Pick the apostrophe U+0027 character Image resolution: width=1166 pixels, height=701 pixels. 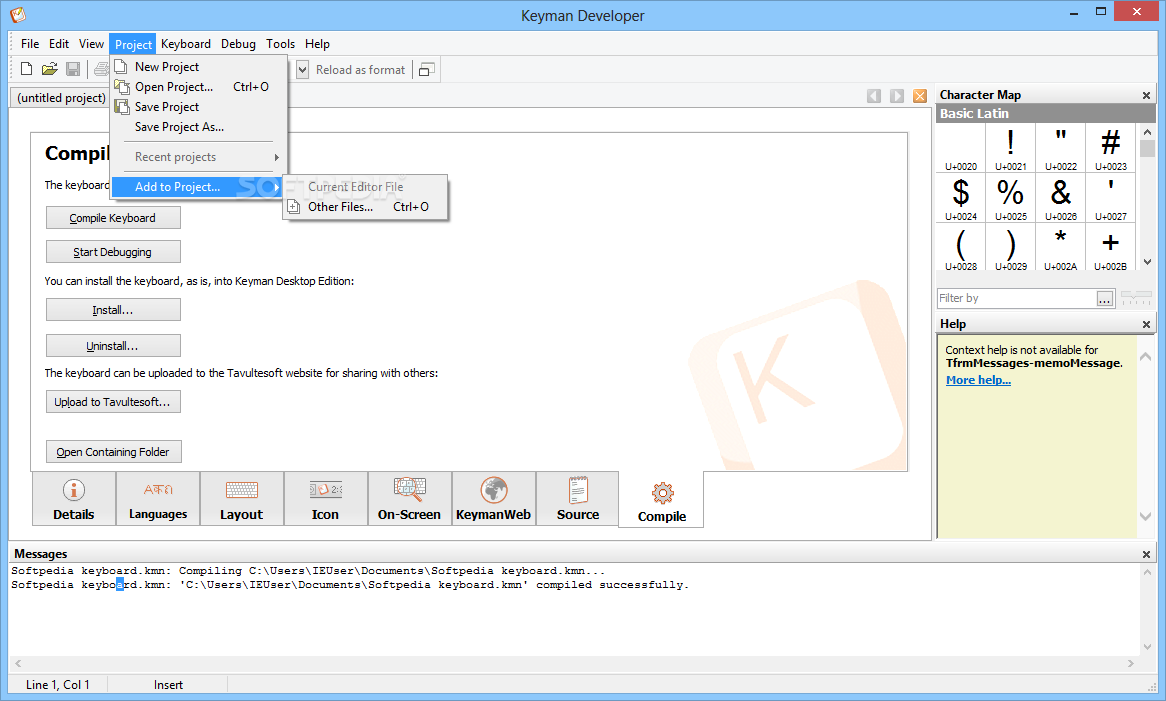1110,198
